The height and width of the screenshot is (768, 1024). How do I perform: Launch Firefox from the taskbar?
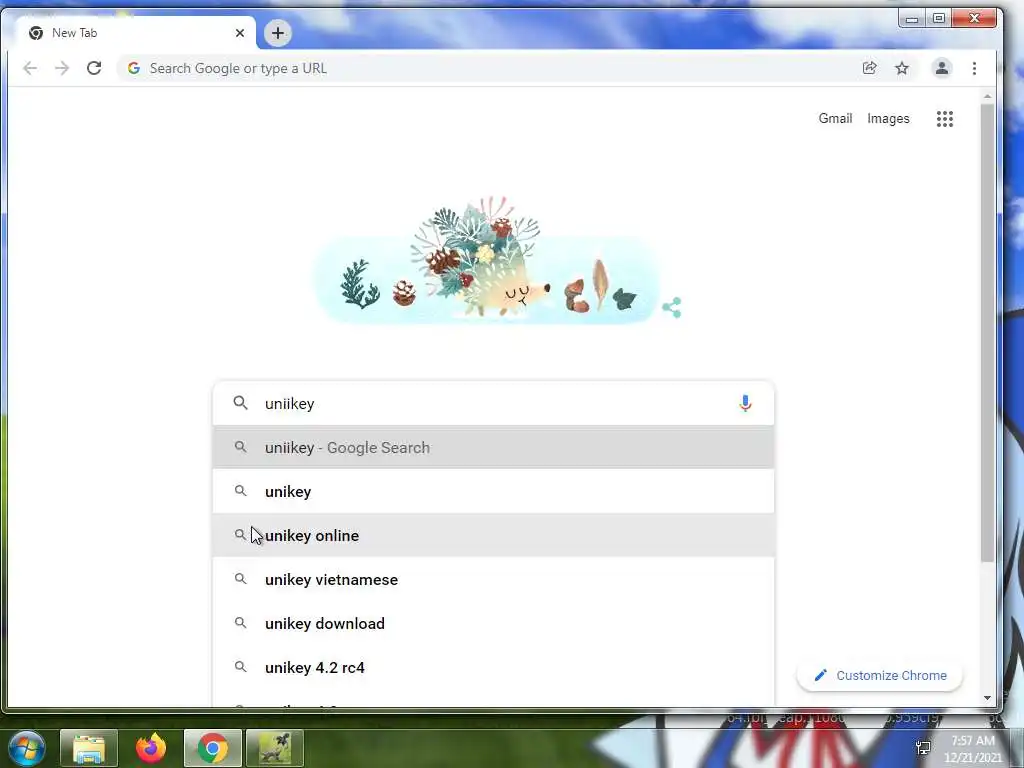[x=151, y=748]
